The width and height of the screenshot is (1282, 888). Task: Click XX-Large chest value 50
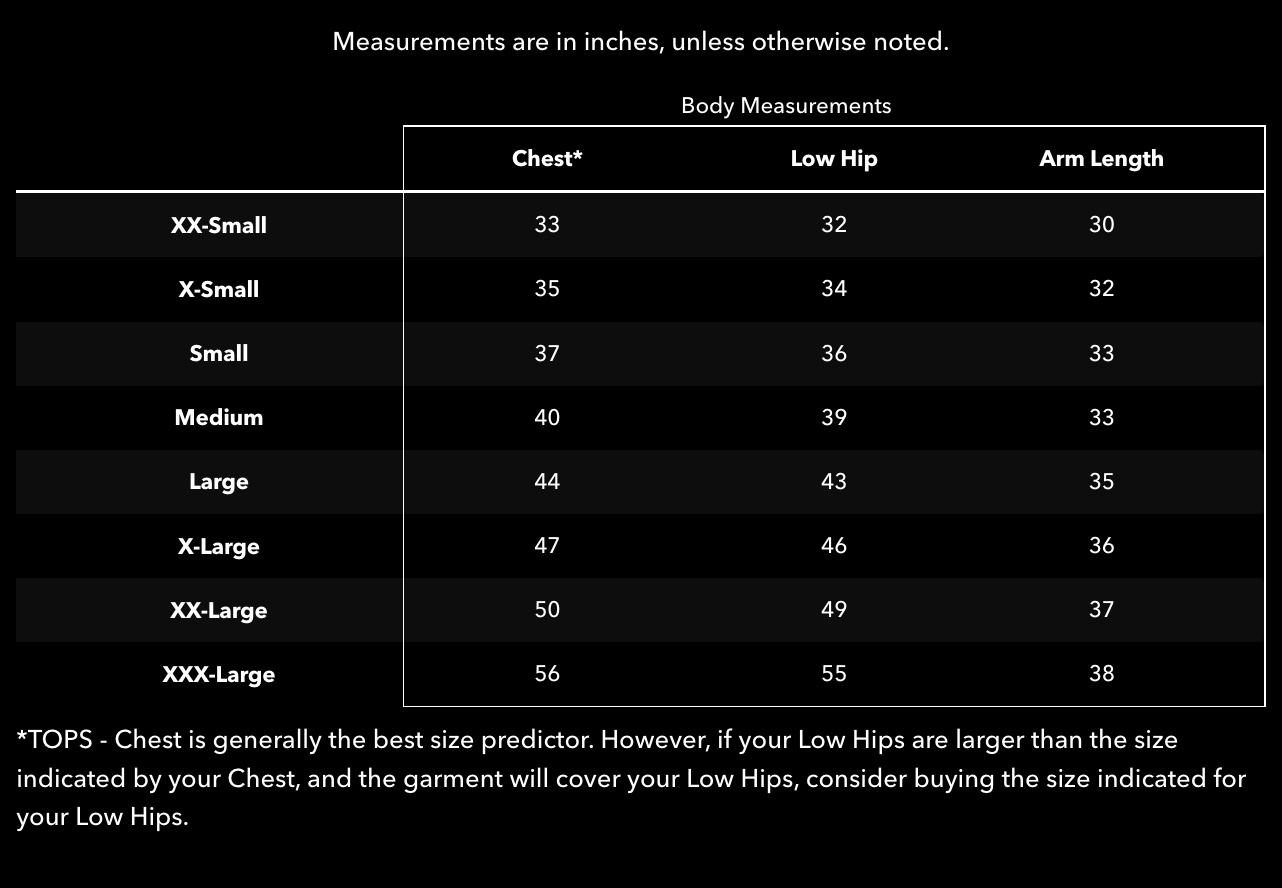click(547, 609)
